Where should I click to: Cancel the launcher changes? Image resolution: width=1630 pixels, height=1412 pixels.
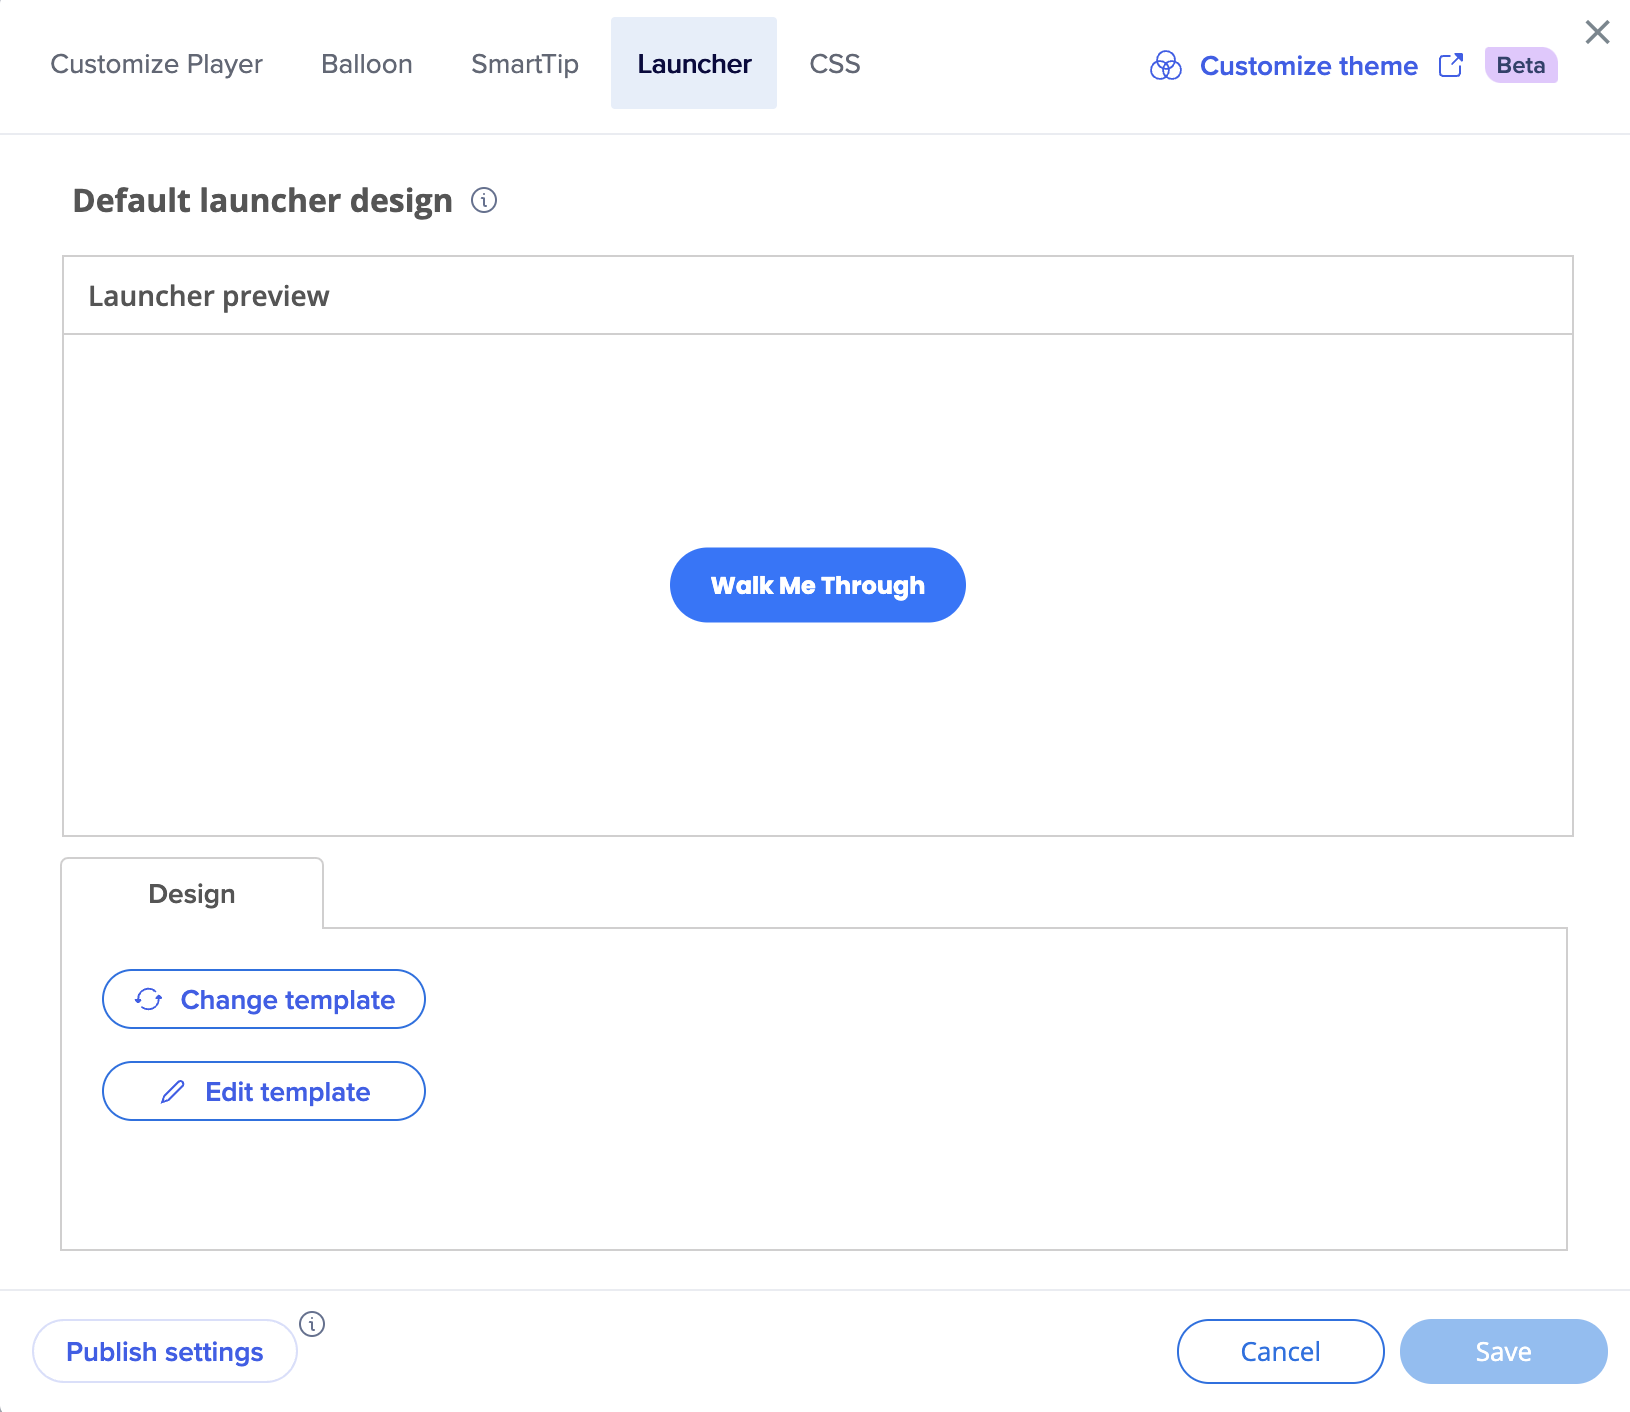(1280, 1352)
